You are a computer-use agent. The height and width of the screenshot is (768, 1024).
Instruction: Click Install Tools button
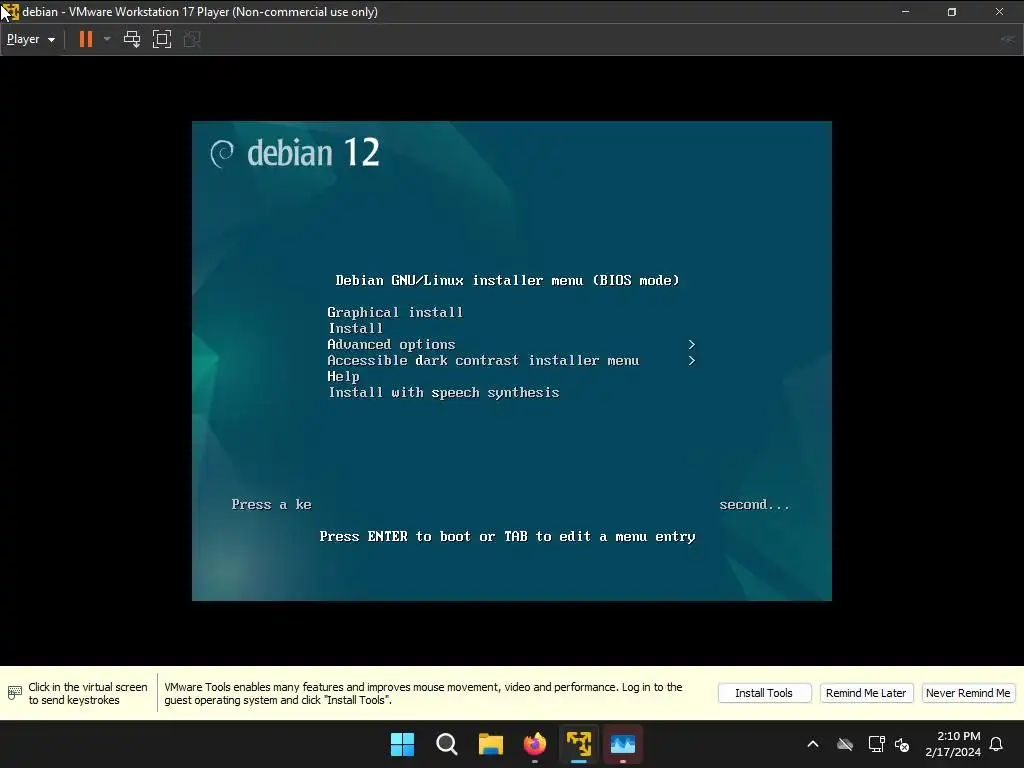(x=764, y=693)
